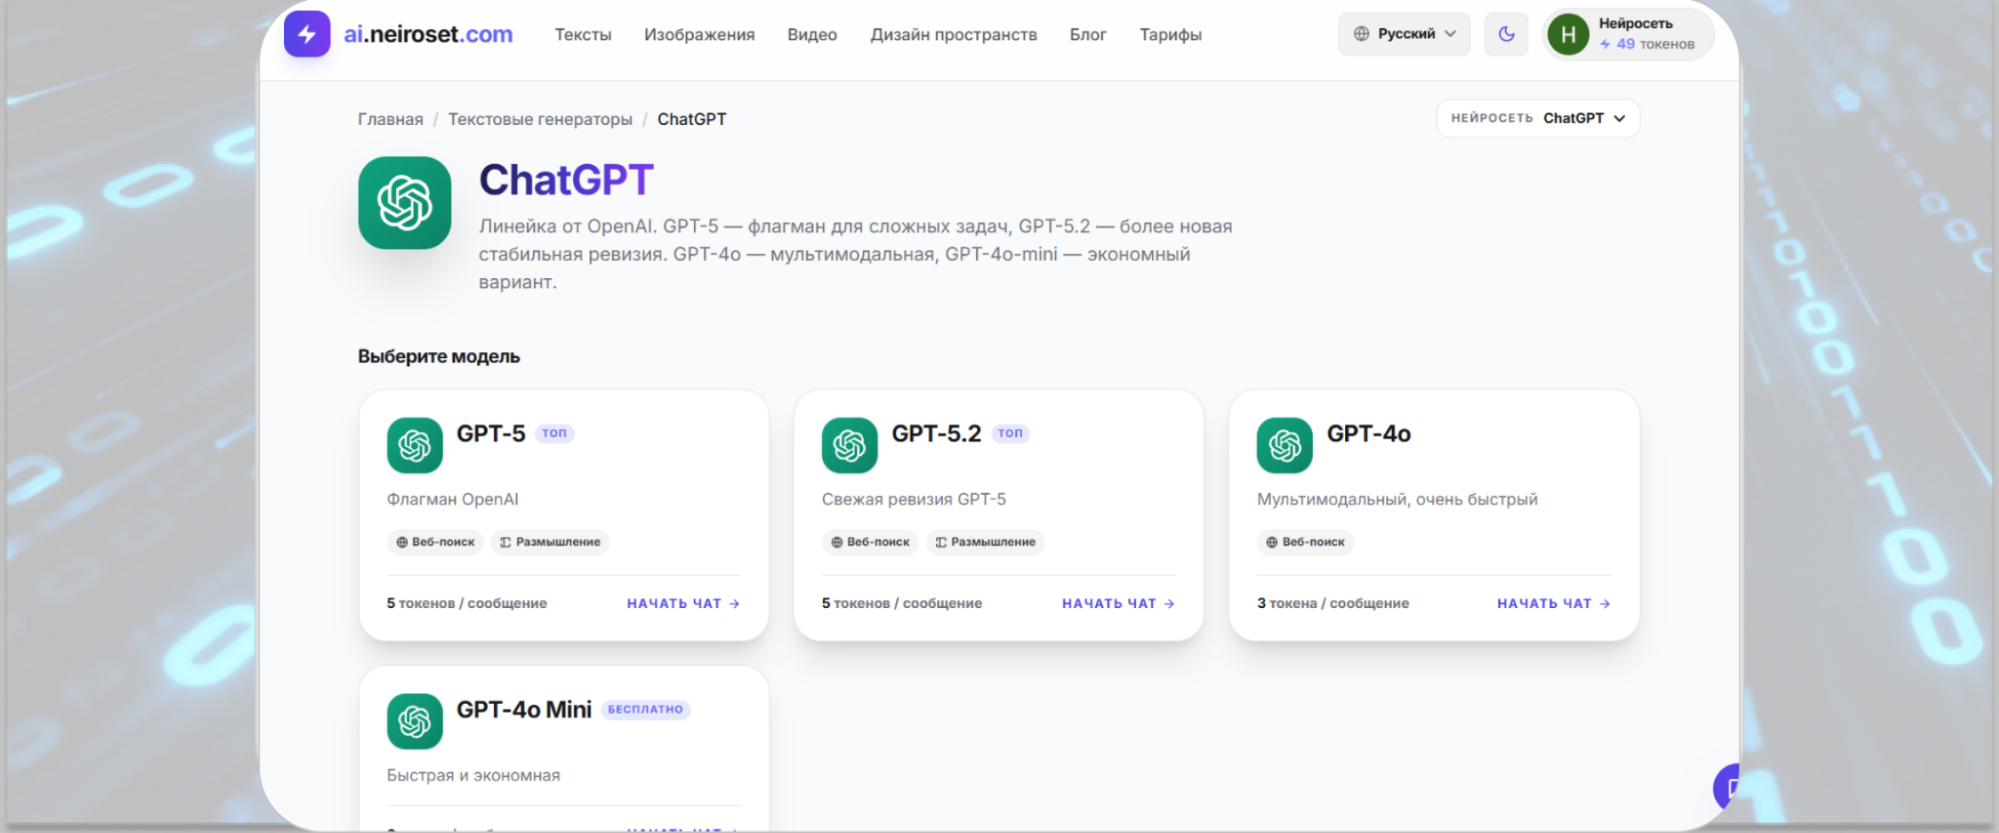Click the GPT-4o model title
Screen dimensions: 1999x833
click(1369, 433)
